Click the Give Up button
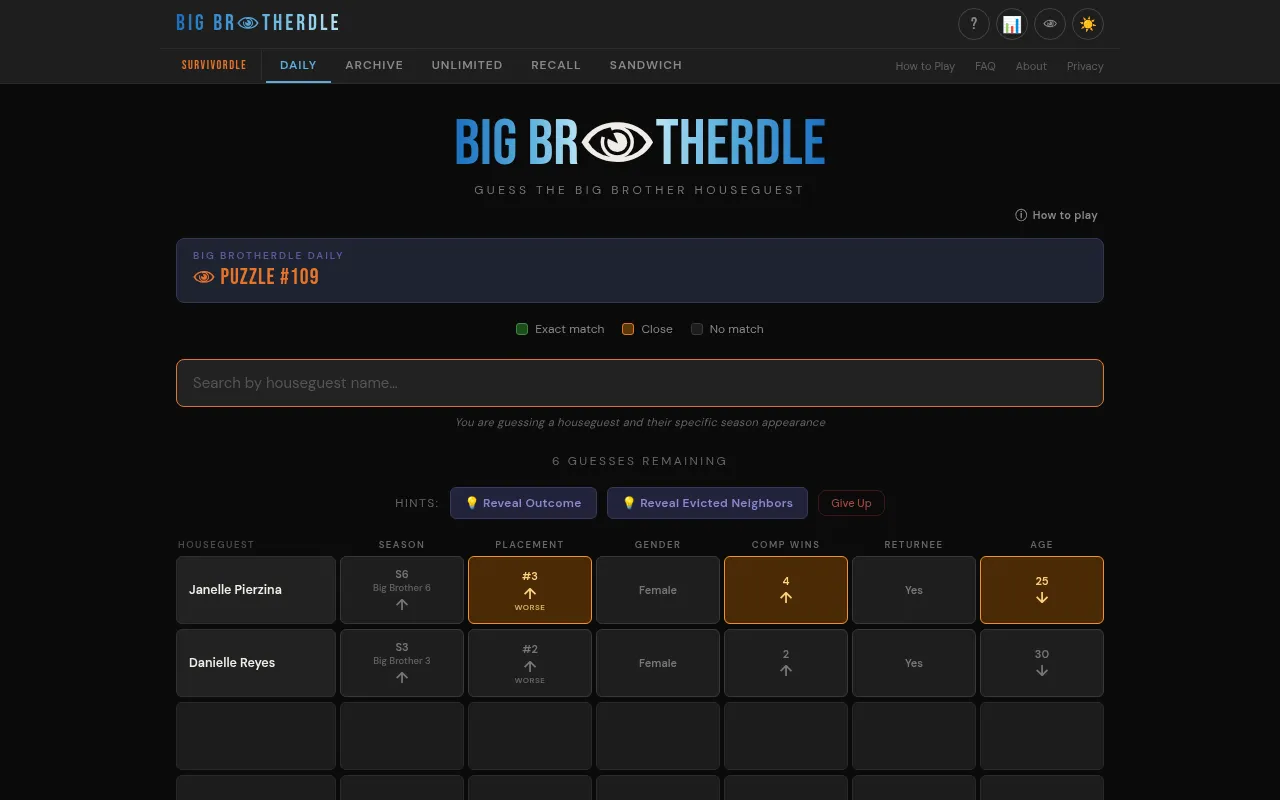The image size is (1280, 800). (851, 503)
